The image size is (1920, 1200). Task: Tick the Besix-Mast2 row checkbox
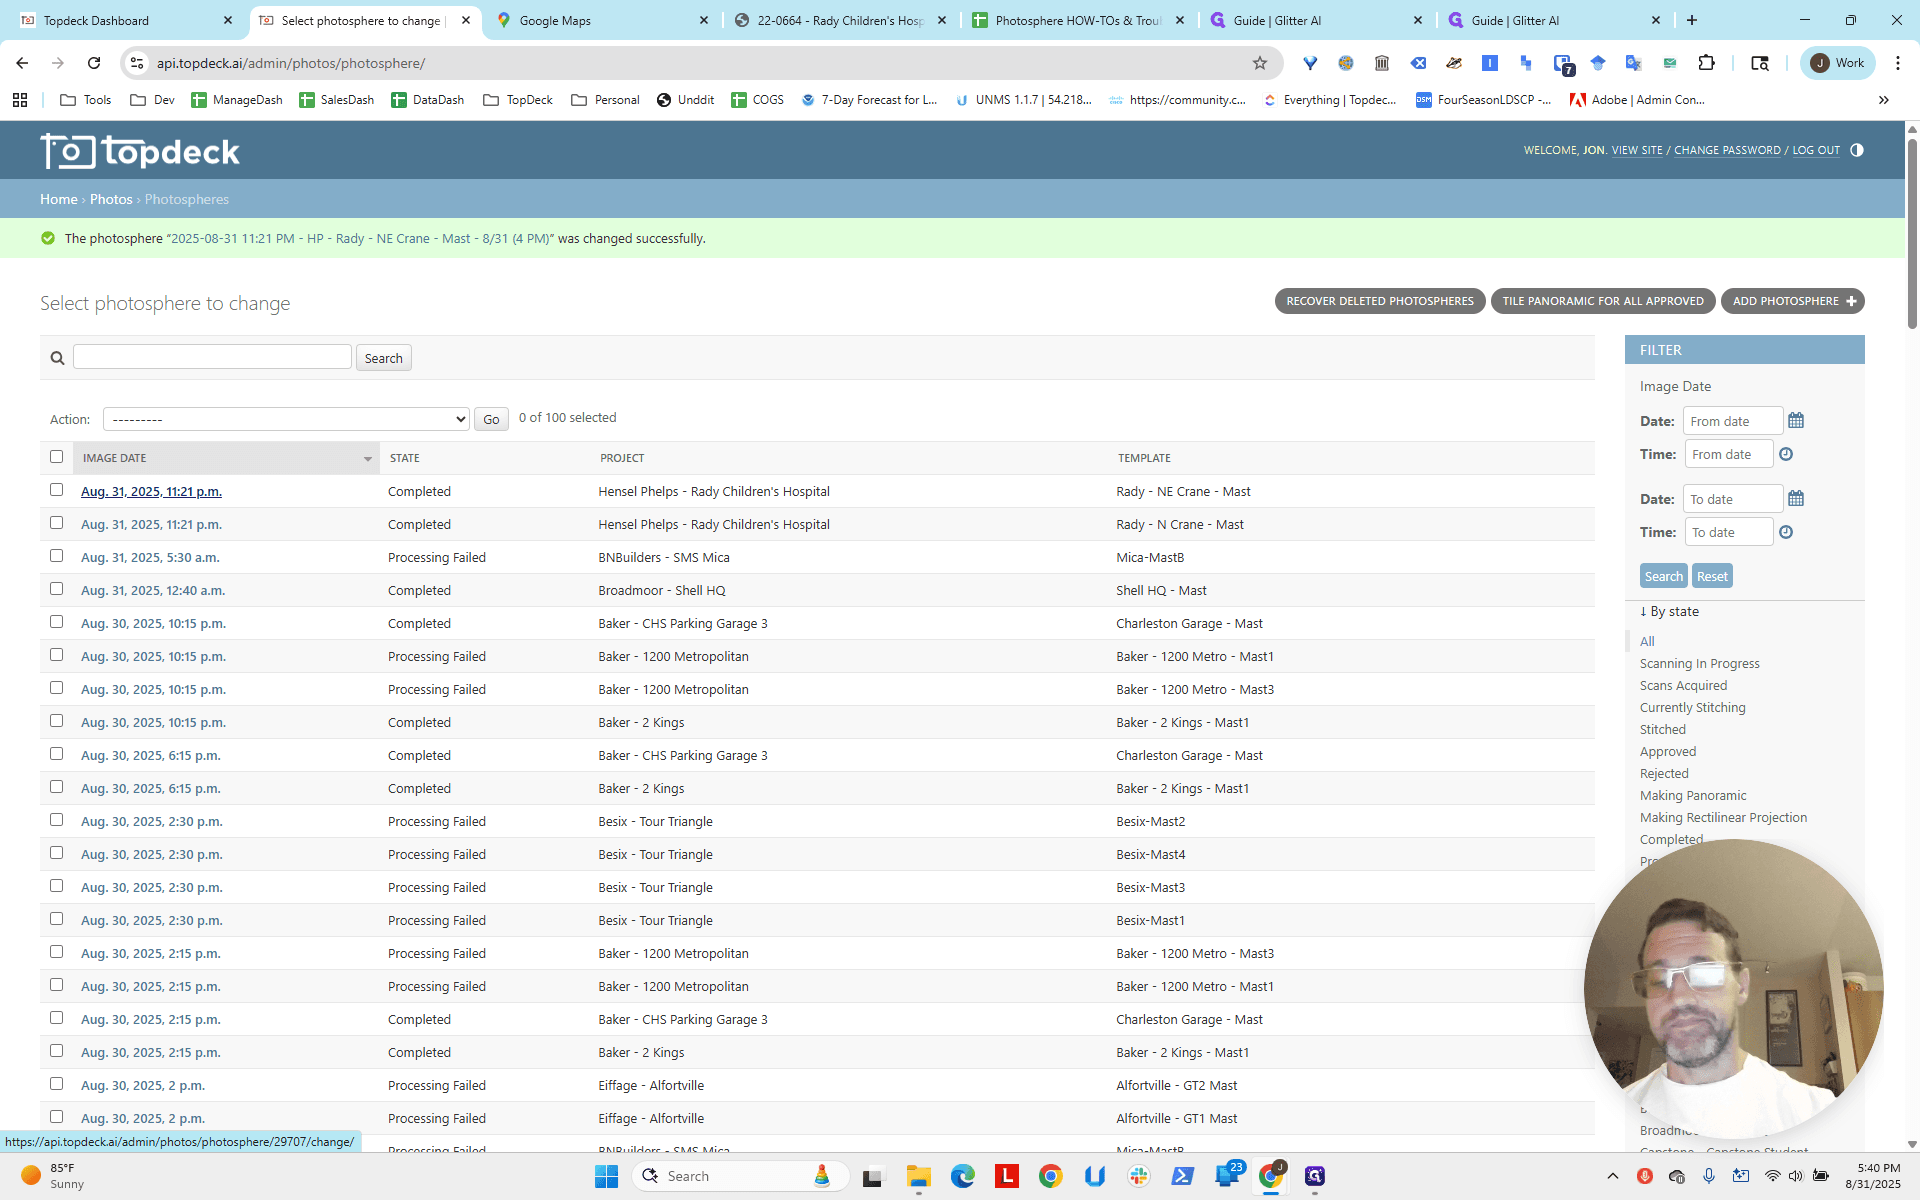(x=56, y=820)
